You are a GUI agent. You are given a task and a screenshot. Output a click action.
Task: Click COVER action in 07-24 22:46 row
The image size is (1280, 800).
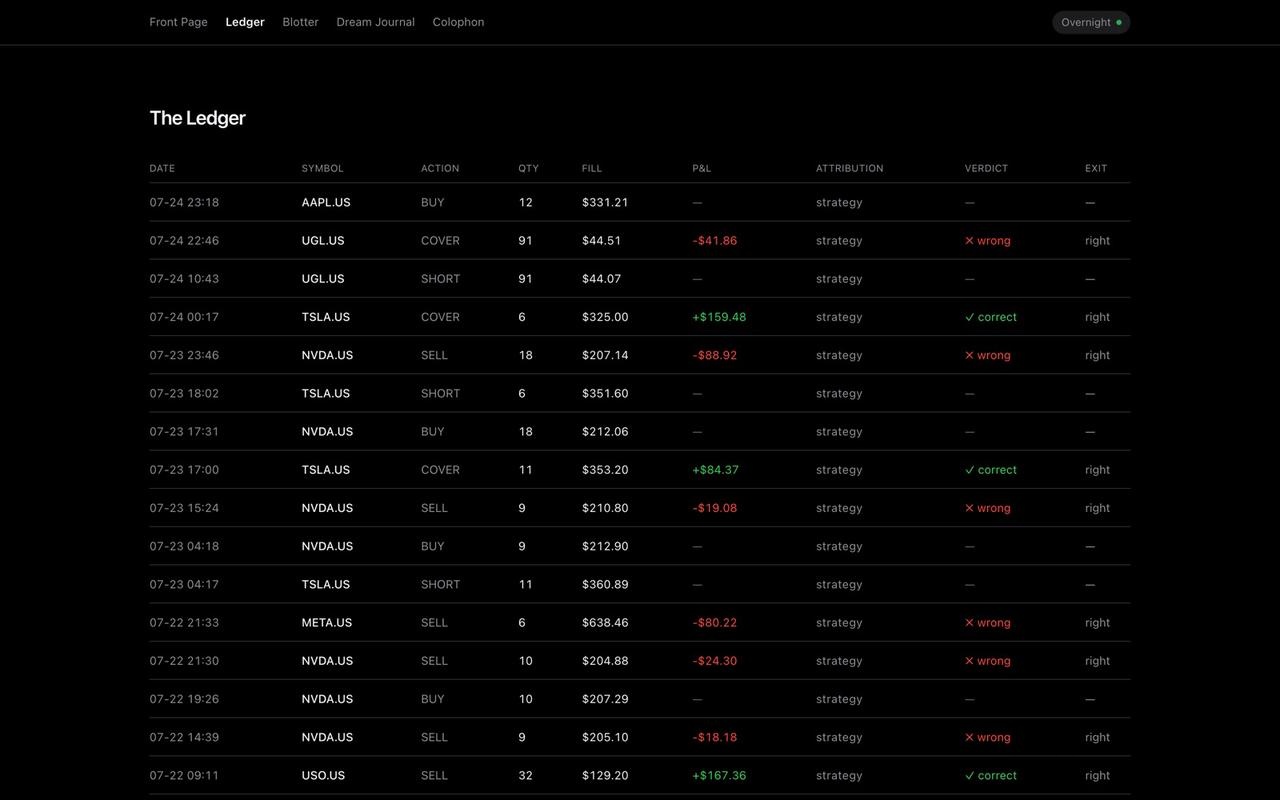(440, 240)
